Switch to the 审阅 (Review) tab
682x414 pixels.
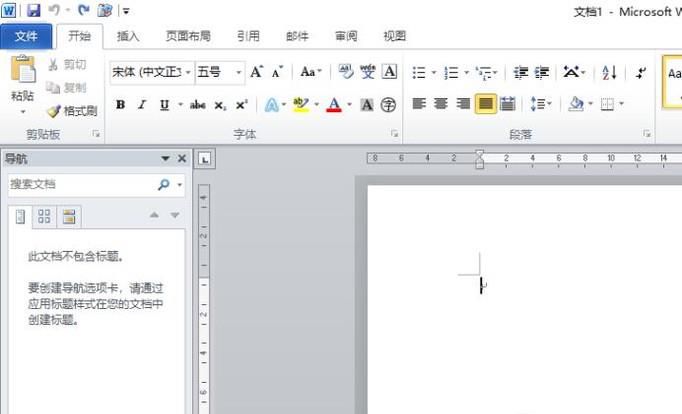coord(346,36)
